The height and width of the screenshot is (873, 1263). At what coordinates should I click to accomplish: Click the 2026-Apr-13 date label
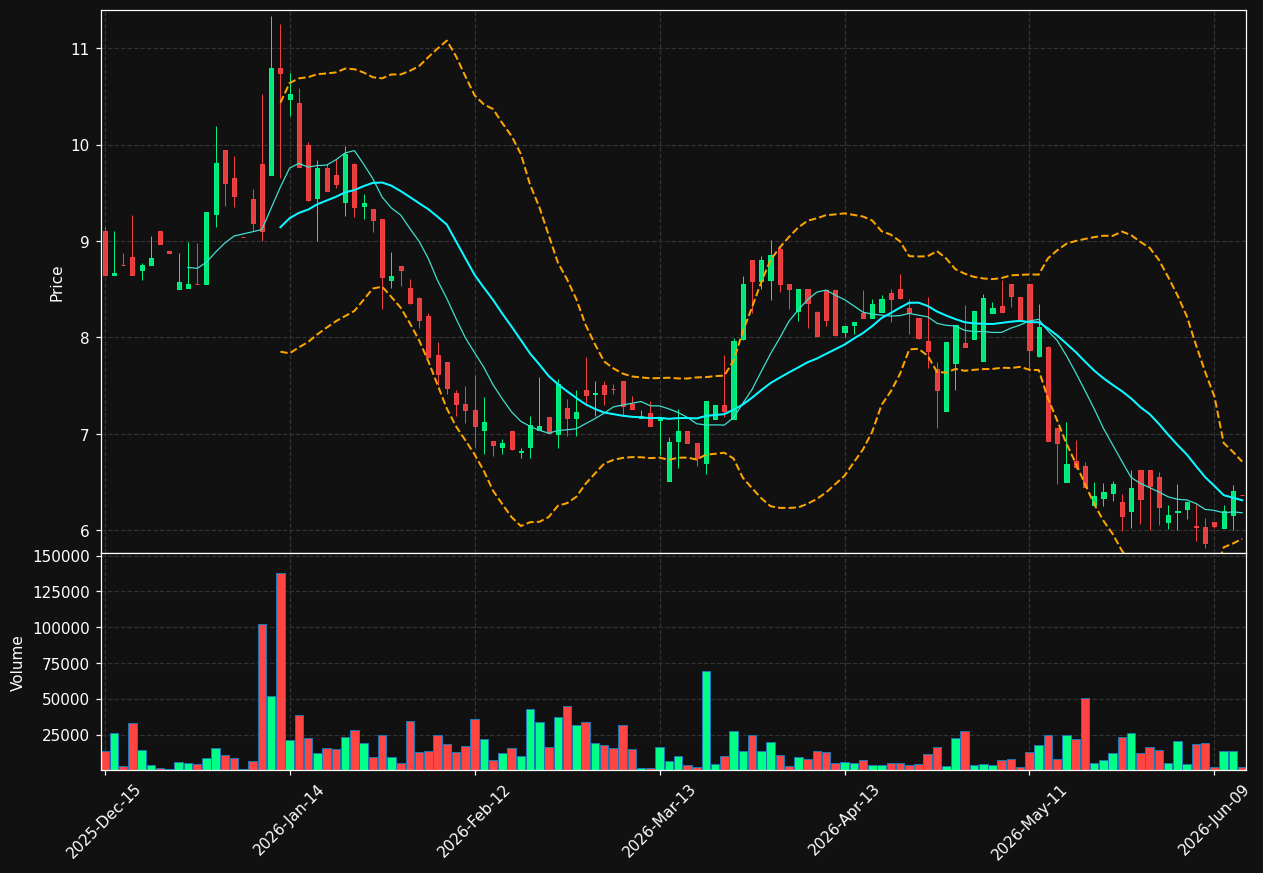pos(844,821)
